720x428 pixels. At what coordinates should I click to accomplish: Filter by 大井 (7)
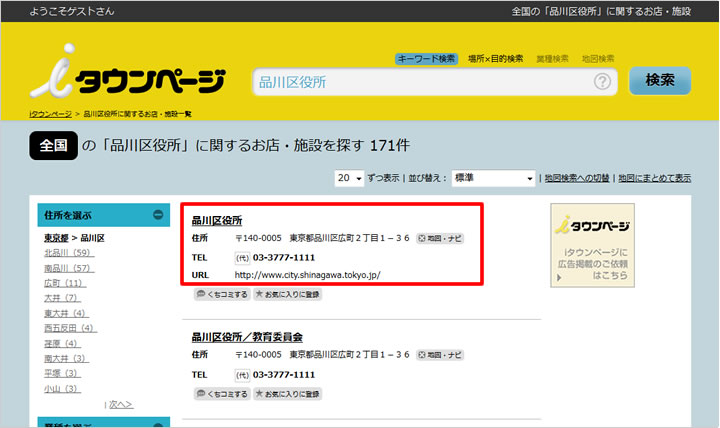62,298
